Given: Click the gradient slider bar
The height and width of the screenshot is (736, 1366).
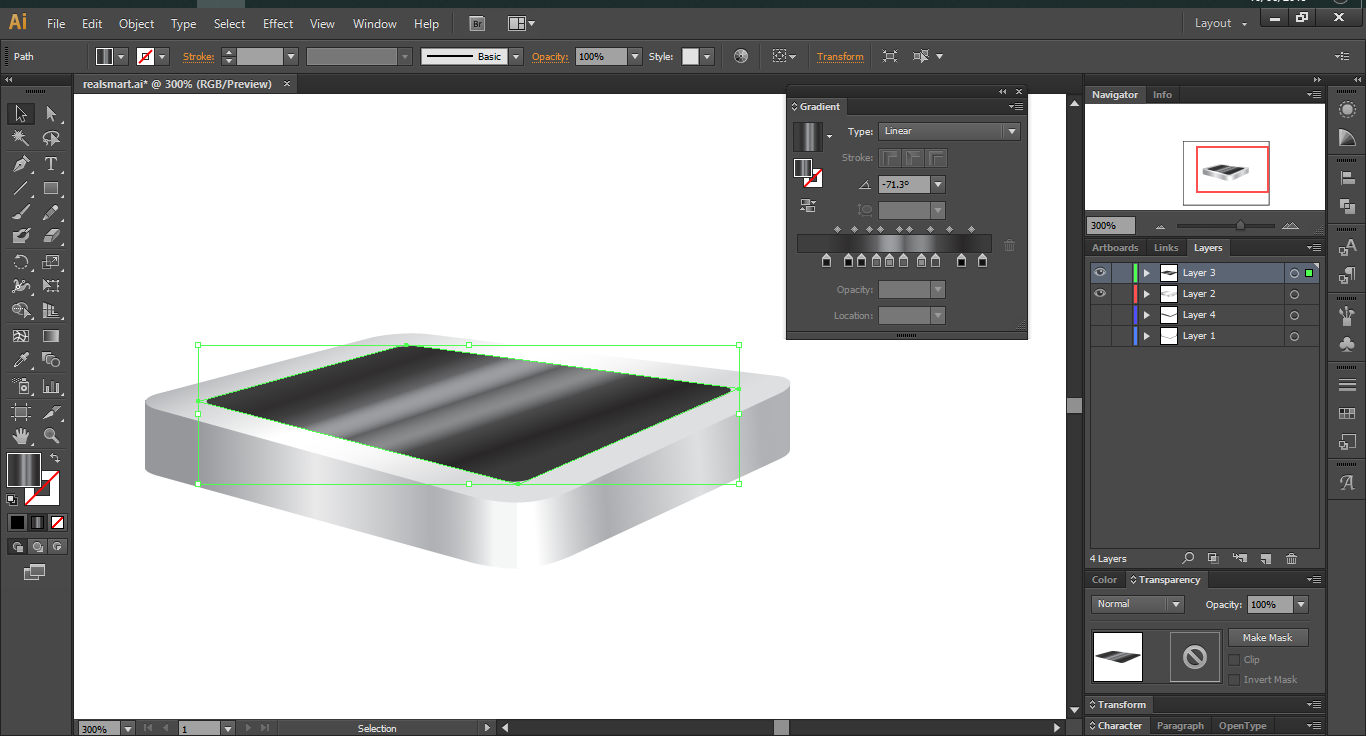Looking at the screenshot, I should click(x=893, y=243).
